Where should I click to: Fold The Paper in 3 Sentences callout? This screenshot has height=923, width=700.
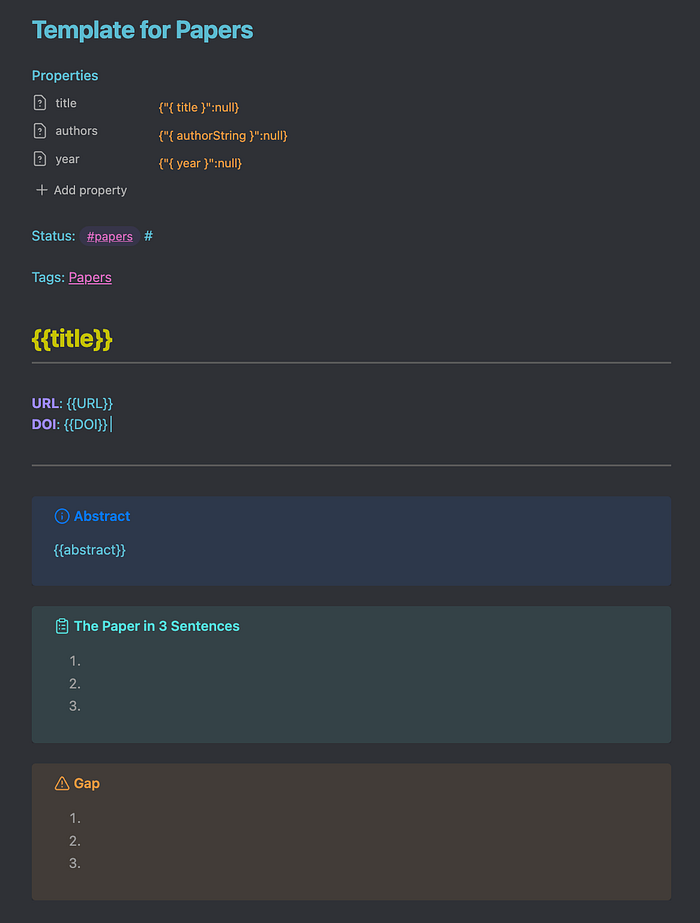pos(157,626)
